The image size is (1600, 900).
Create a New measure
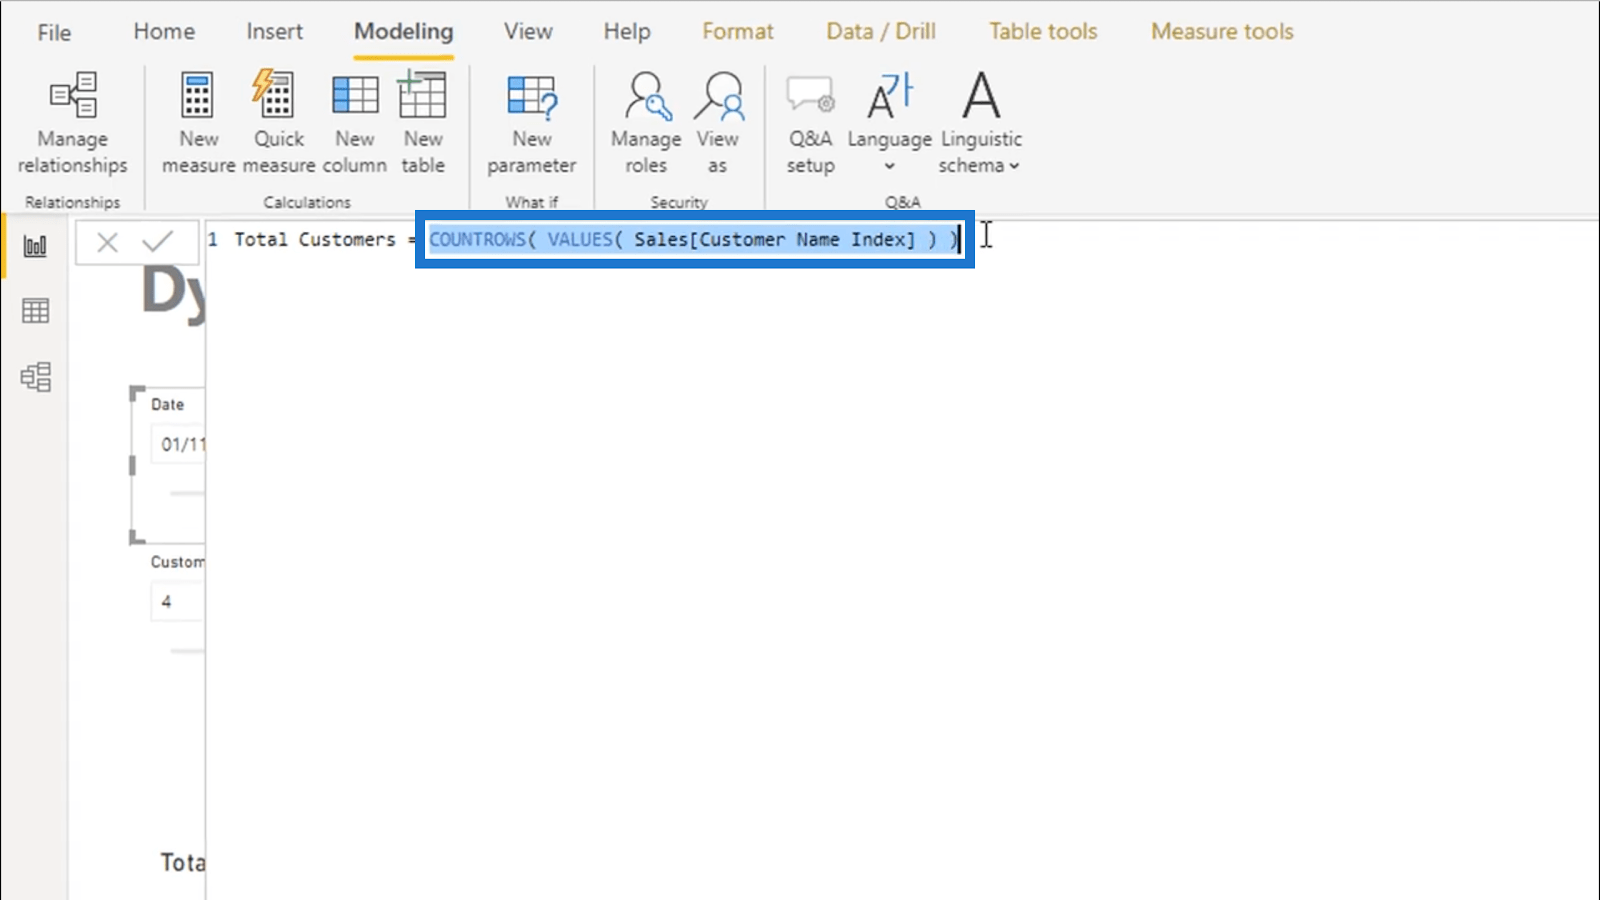pyautogui.click(x=198, y=124)
